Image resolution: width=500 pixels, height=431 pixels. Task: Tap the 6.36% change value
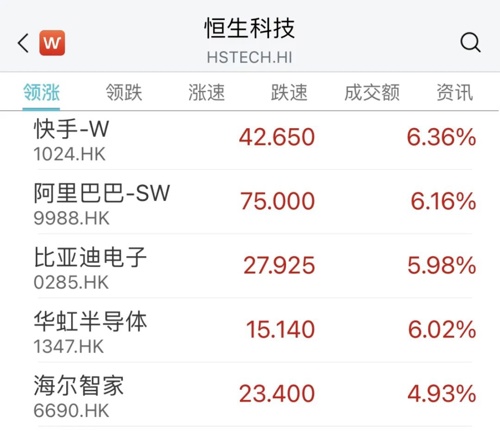click(x=441, y=137)
